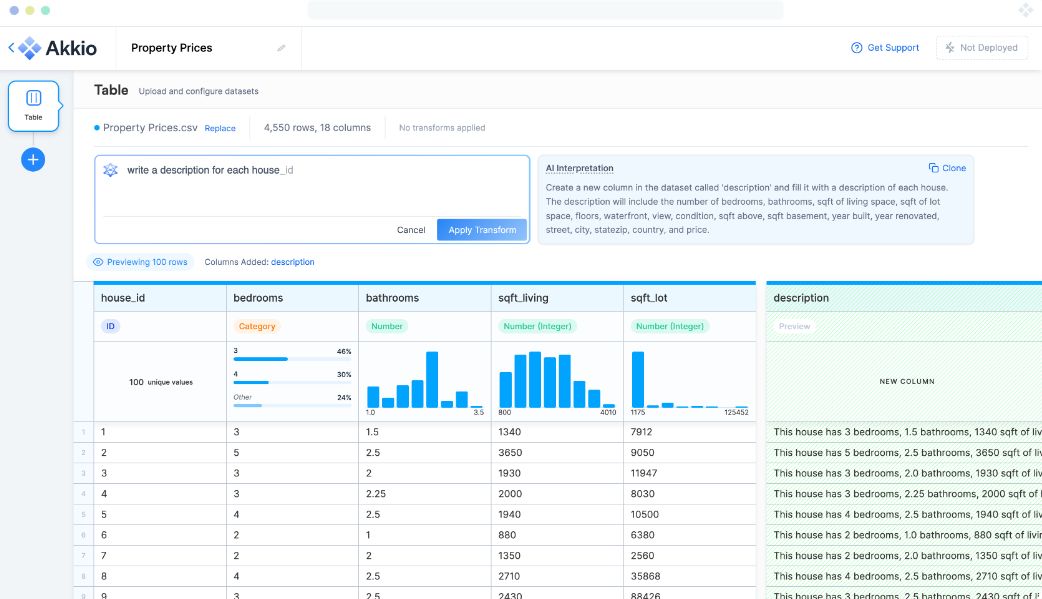Select the sqft_lot column header
The width and height of the screenshot is (1042, 599).
pos(689,298)
